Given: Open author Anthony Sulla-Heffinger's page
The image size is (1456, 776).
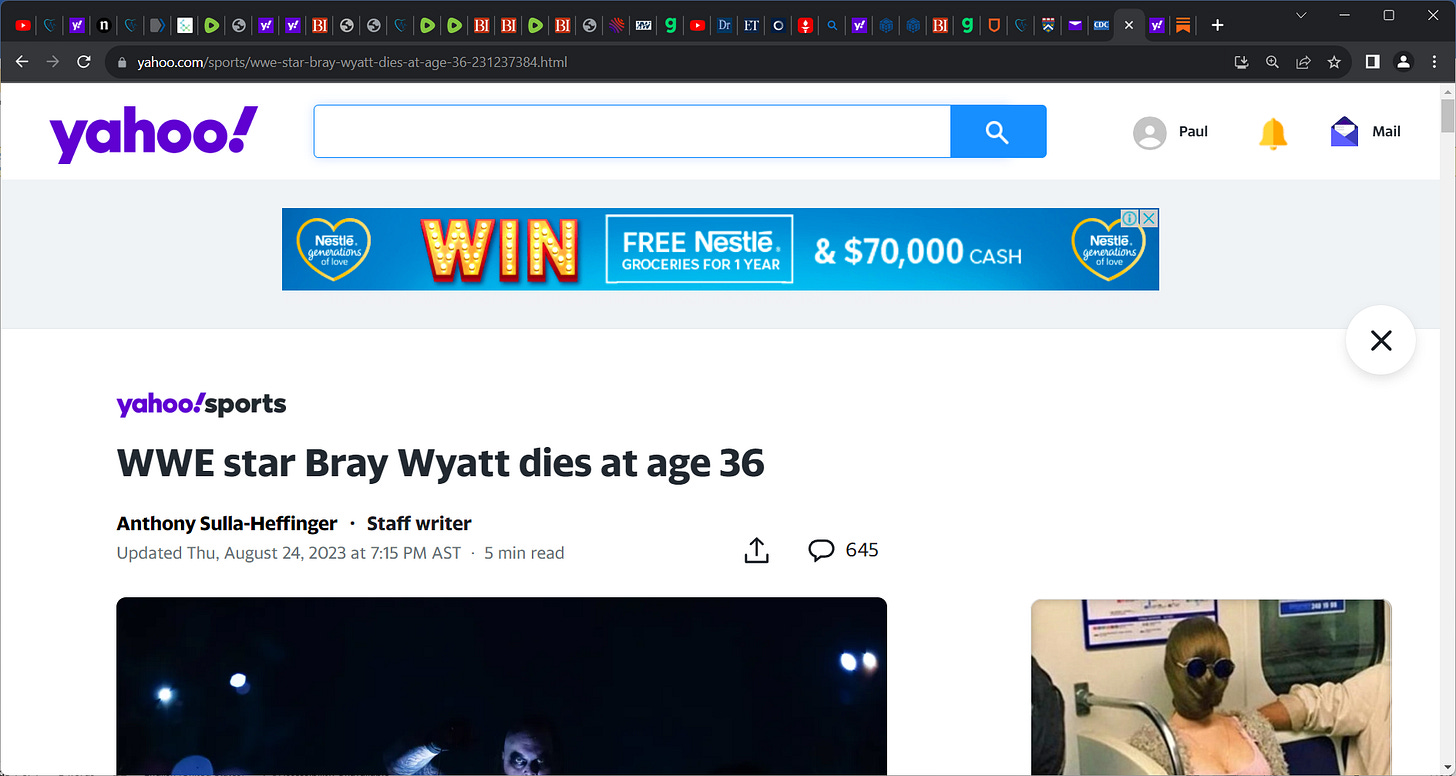Looking at the screenshot, I should pos(227,523).
